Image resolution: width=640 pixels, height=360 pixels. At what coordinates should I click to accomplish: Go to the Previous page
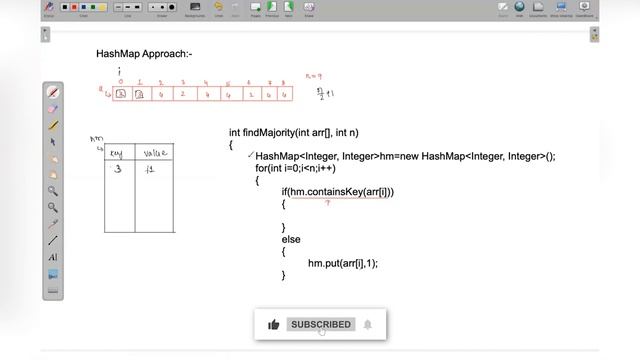pyautogui.click(x=272, y=9)
